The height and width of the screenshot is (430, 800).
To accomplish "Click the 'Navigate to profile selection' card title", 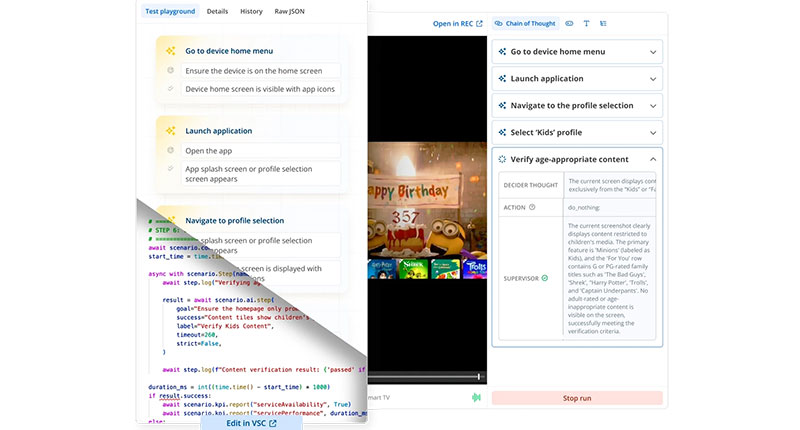I will pyautogui.click(x=235, y=221).
